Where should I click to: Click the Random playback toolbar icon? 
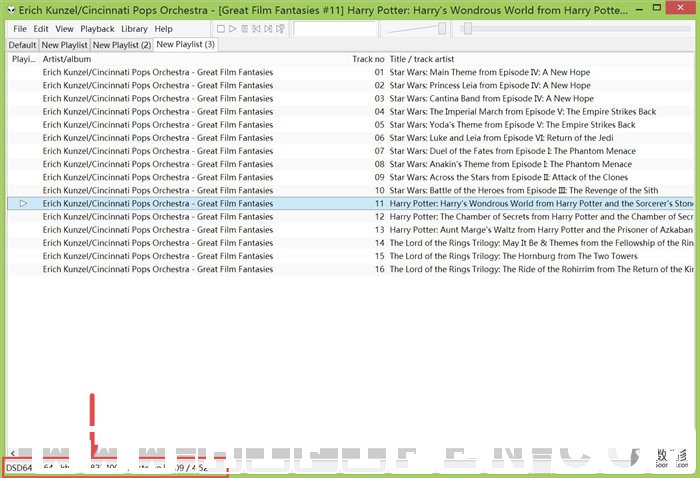pyautogui.click(x=280, y=29)
